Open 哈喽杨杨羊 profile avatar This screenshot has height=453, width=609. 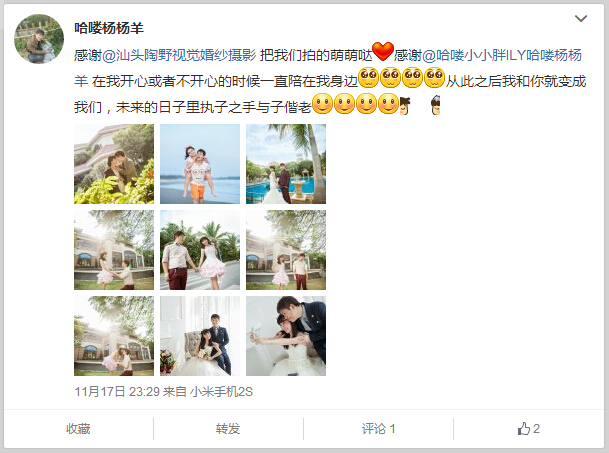39,39
